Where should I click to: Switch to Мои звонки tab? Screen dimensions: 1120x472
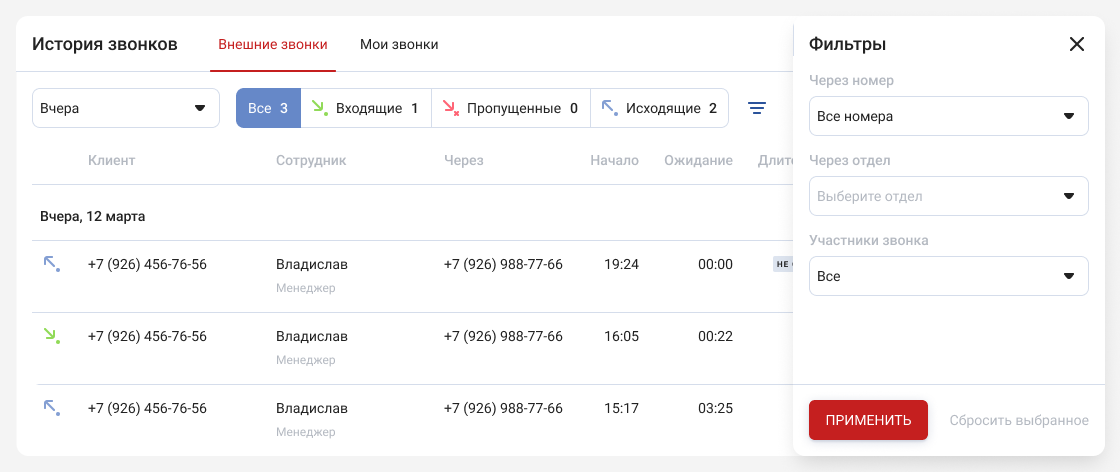(x=399, y=44)
